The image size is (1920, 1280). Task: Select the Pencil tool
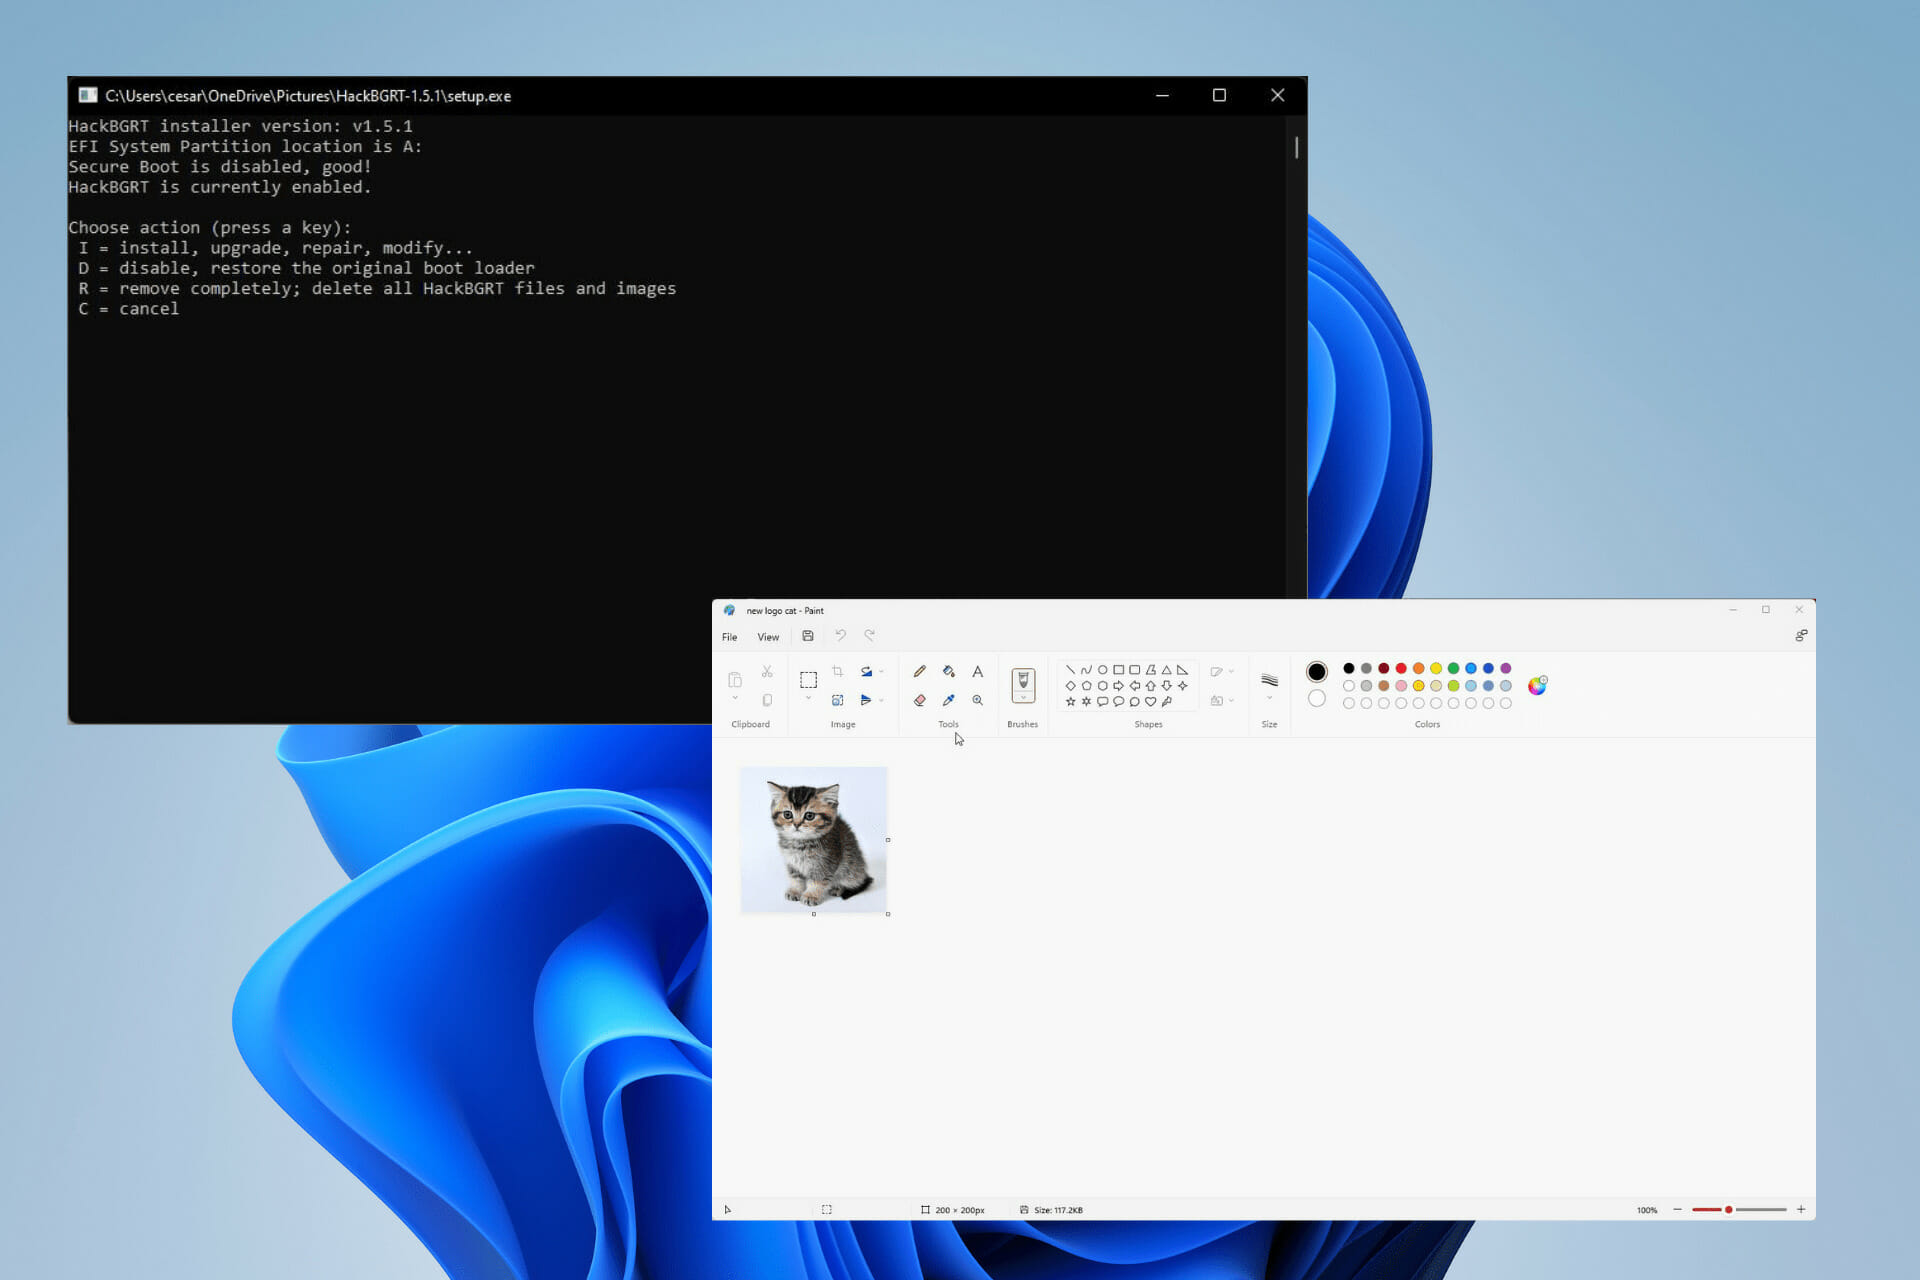(919, 671)
